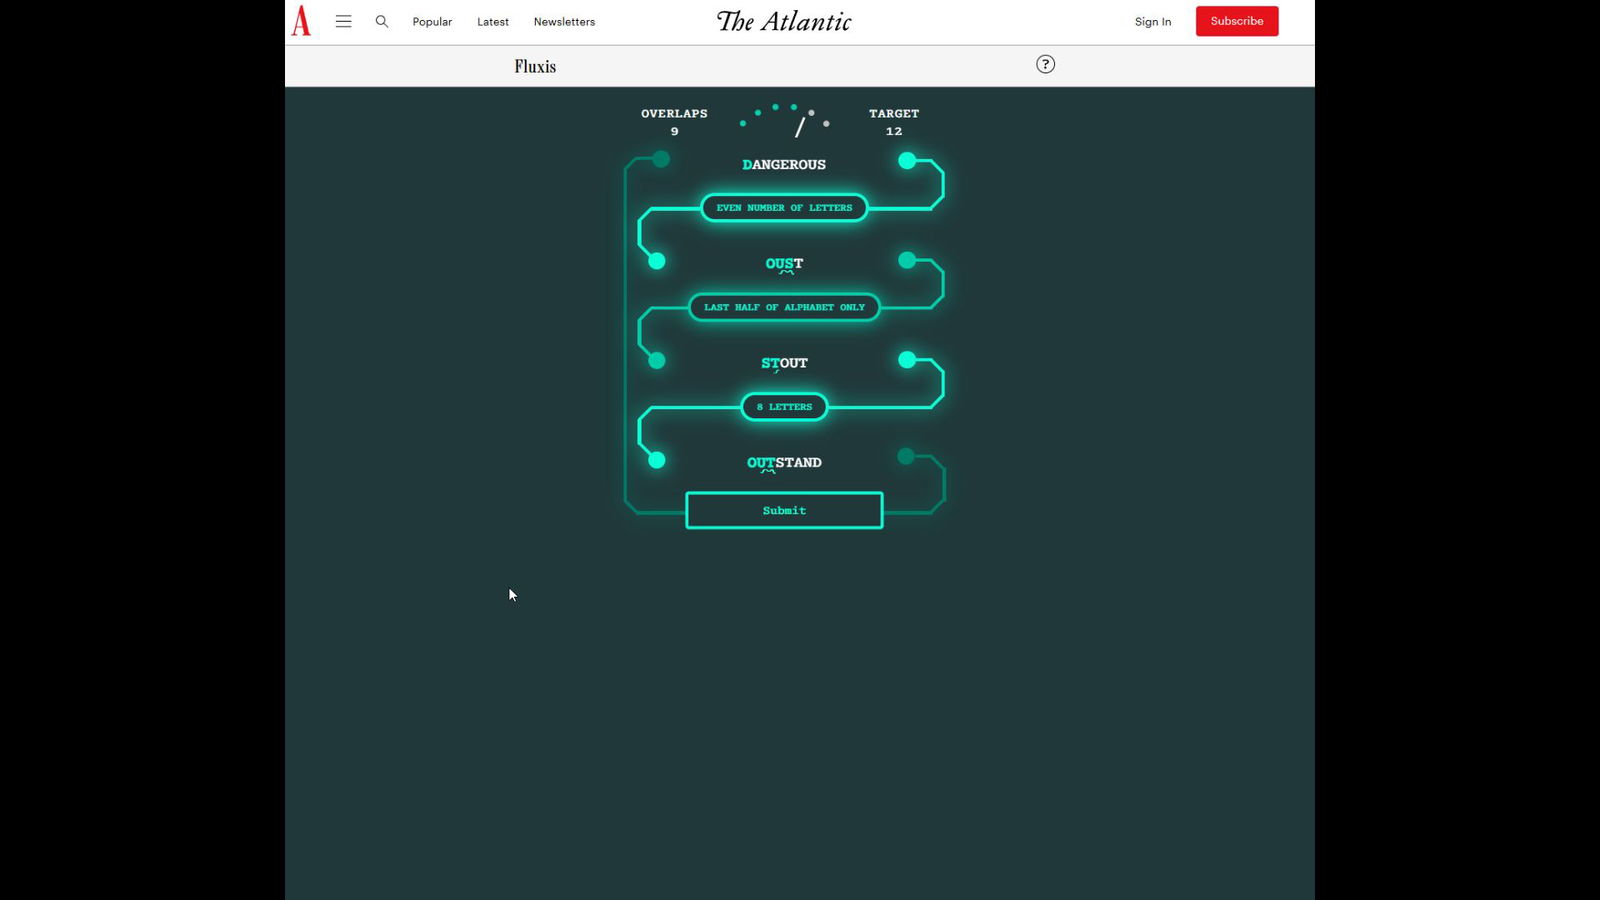1600x900 pixels.
Task: Click the red Subscribe button
Action: point(1237,21)
